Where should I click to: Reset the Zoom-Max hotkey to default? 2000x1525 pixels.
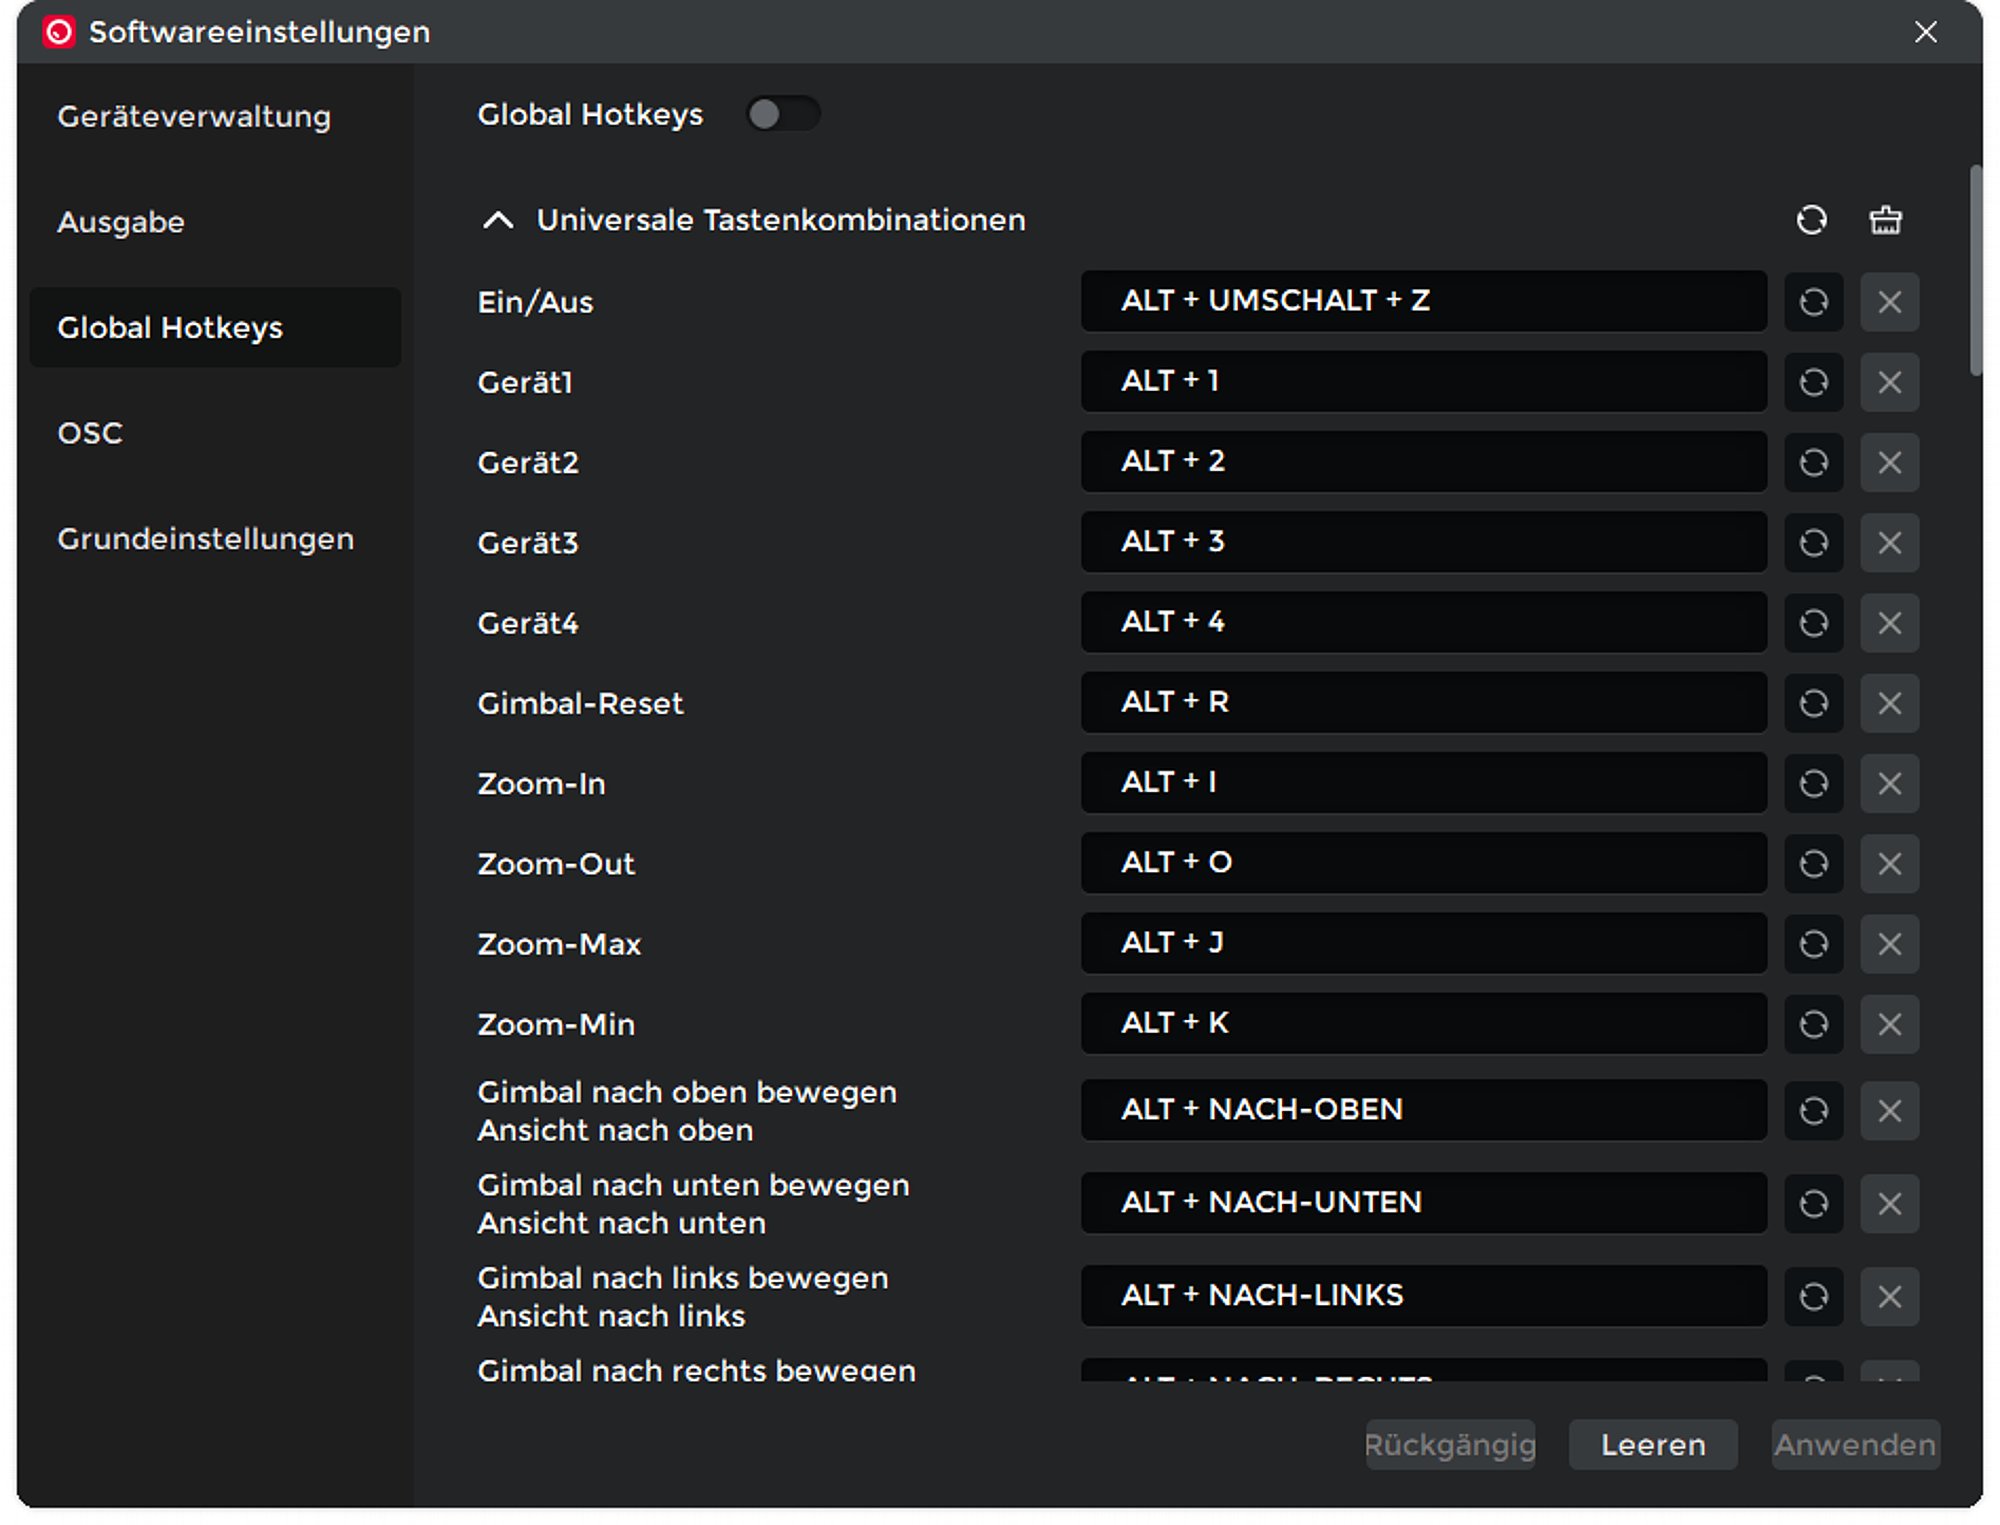[x=1813, y=944]
